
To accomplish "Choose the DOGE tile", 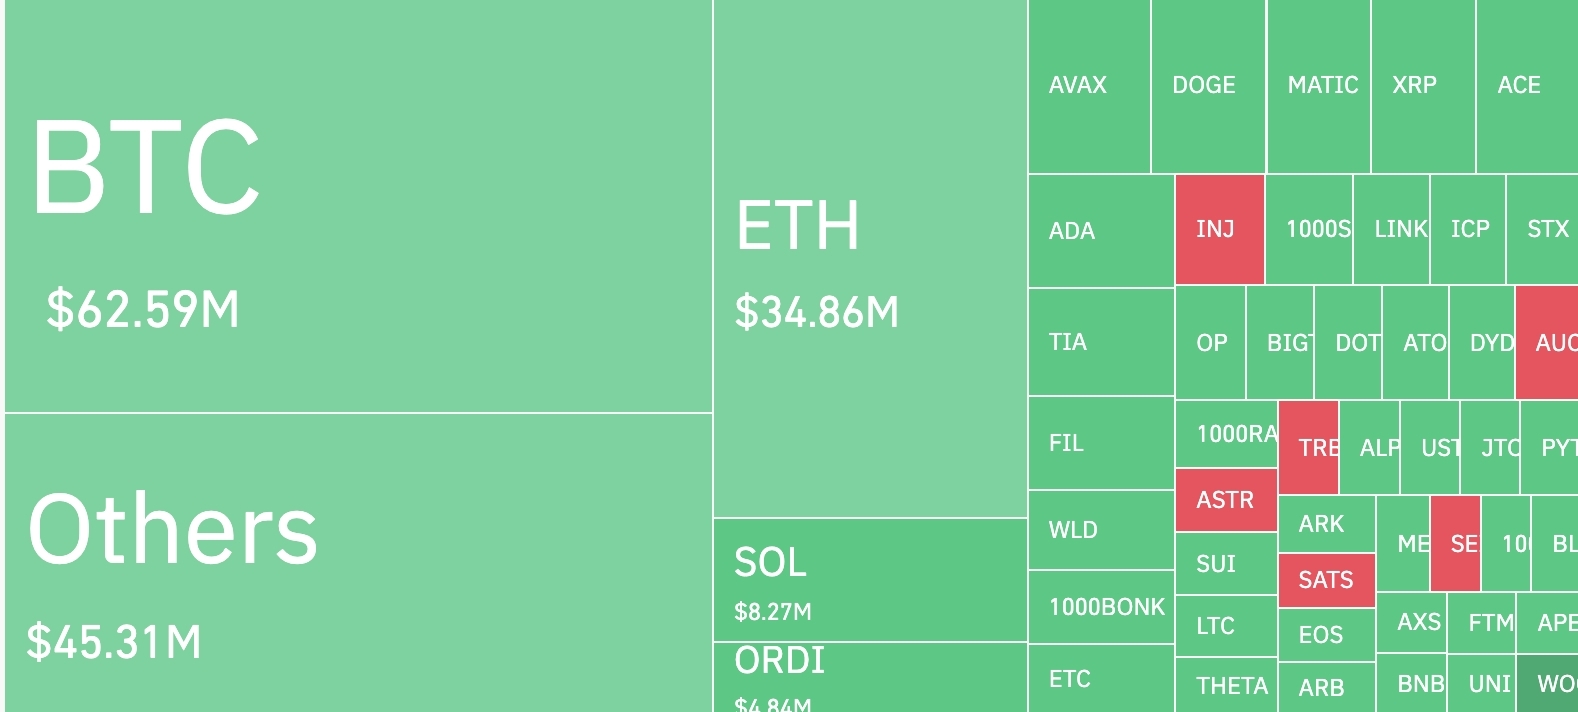I will coord(1209,86).
